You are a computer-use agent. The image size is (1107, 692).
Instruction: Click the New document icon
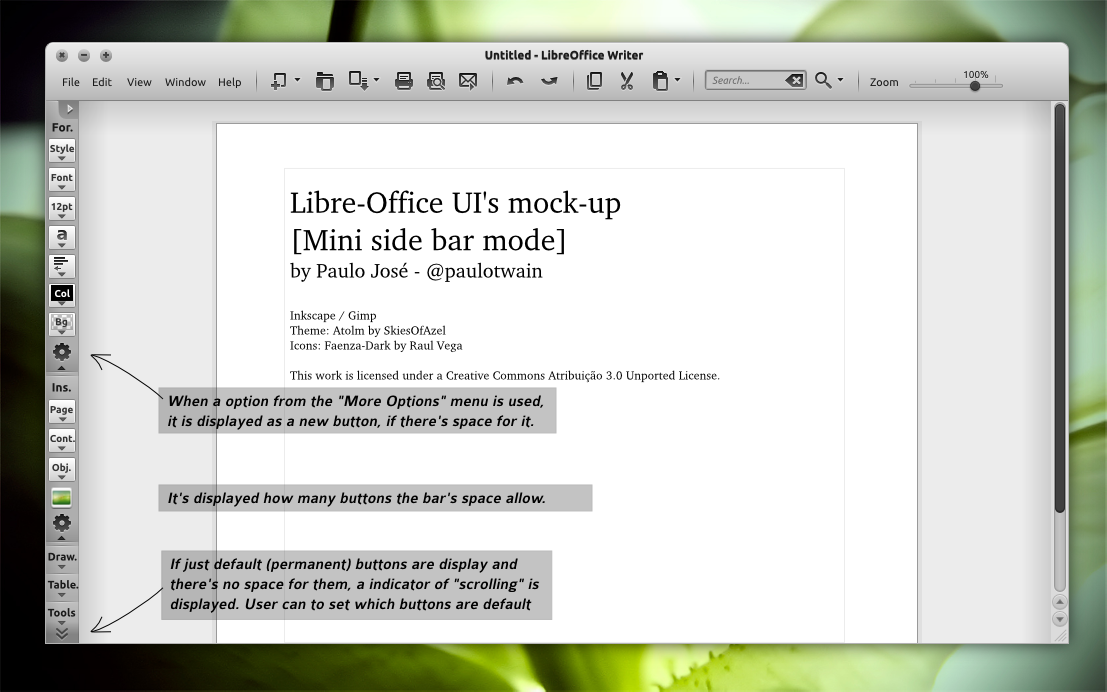click(279, 81)
